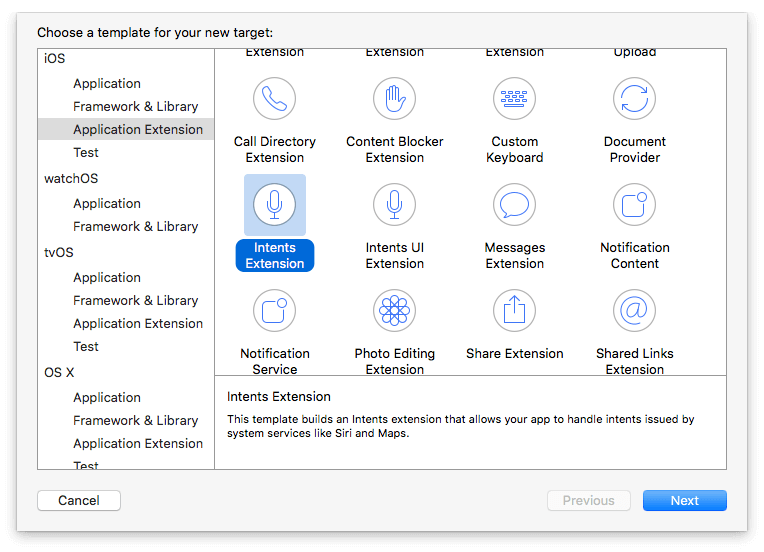Select the Custom Keyboard template icon
The width and height of the screenshot is (764, 552).
click(x=515, y=99)
